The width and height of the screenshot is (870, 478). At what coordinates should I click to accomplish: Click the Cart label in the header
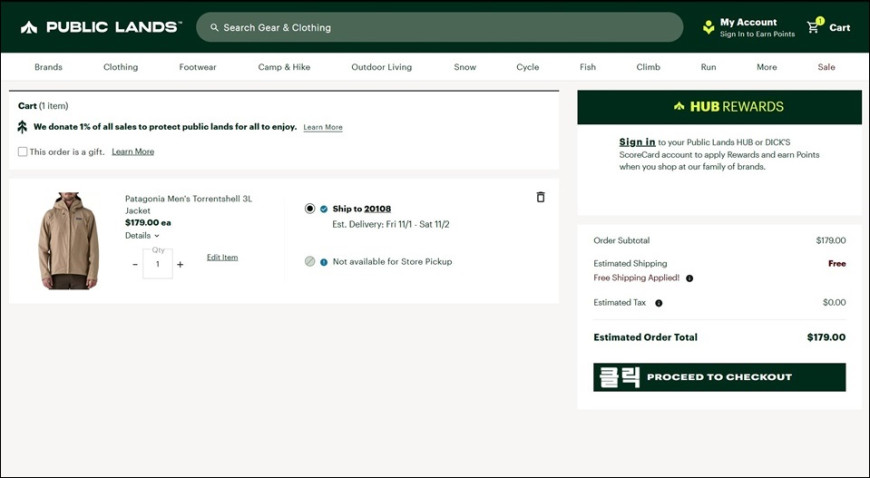[x=839, y=28]
